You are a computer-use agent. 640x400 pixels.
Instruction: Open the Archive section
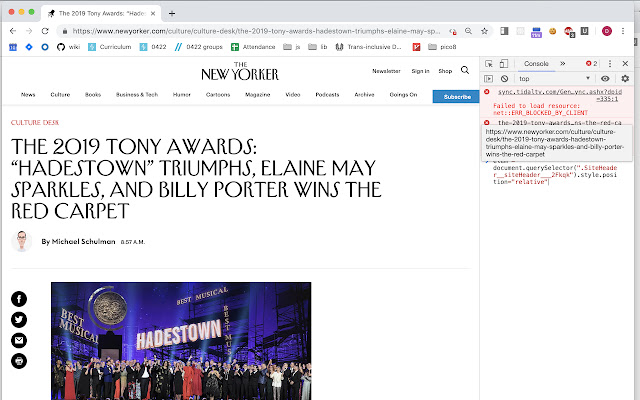click(364, 95)
